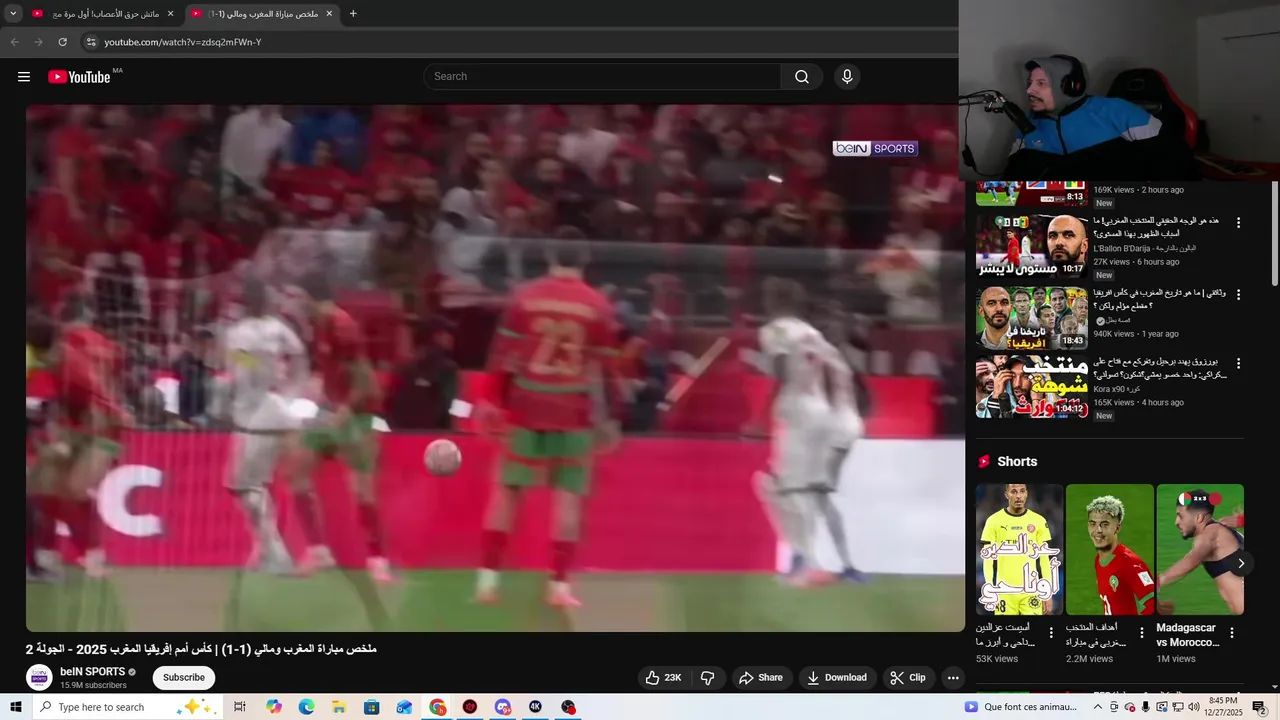Open the 4K app taskbar icon
1280x720 pixels.
coord(536,707)
